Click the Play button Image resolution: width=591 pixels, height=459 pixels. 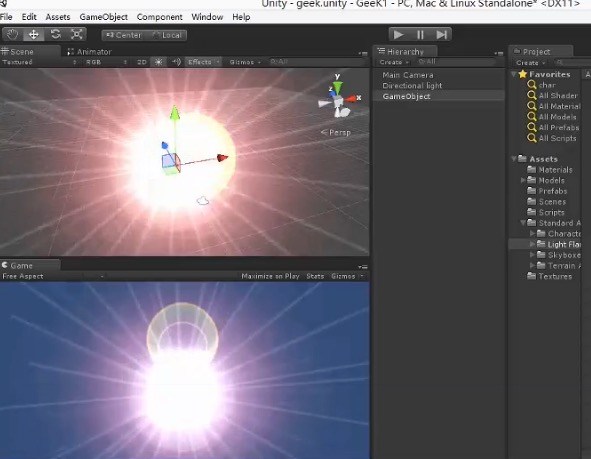pyautogui.click(x=399, y=35)
